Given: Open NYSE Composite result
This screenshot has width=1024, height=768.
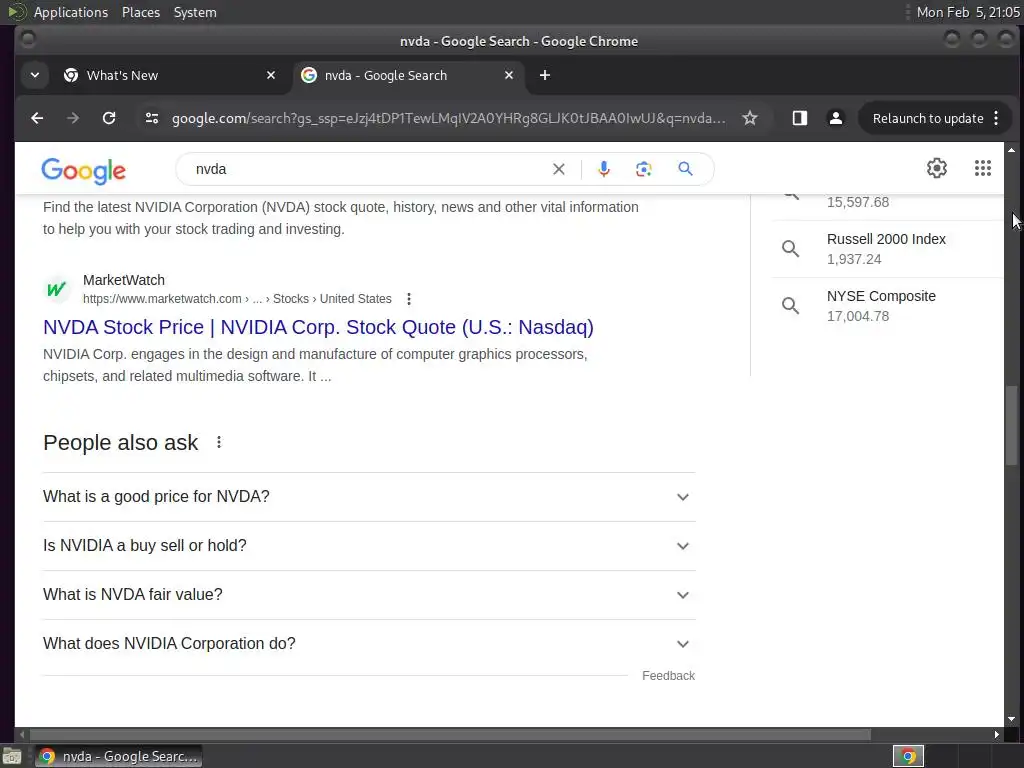Looking at the screenshot, I should click(x=886, y=306).
